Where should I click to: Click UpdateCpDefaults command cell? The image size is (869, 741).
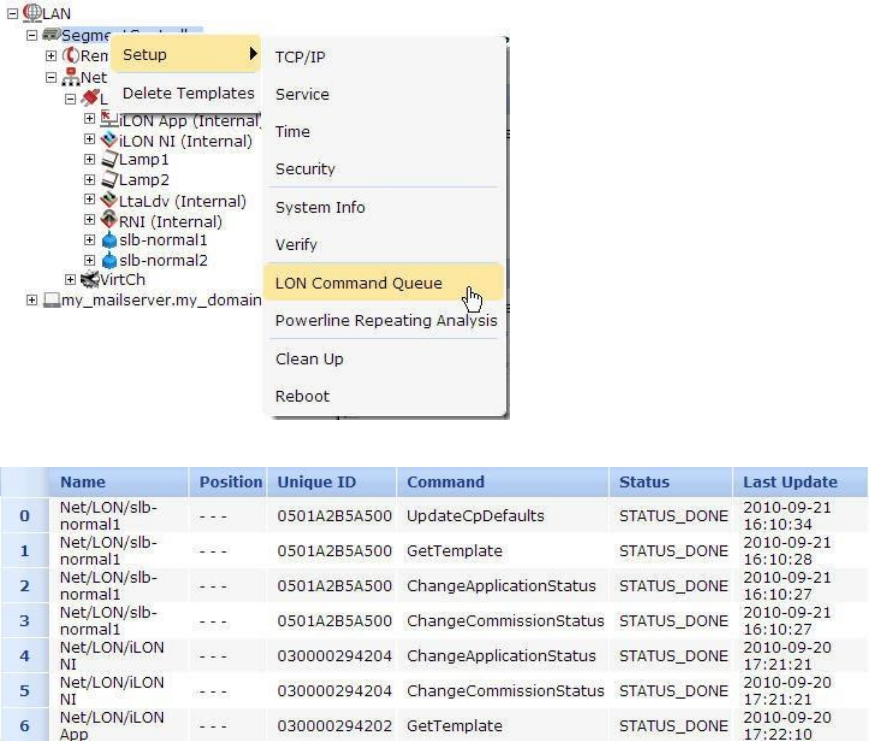pyautogui.click(x=476, y=516)
